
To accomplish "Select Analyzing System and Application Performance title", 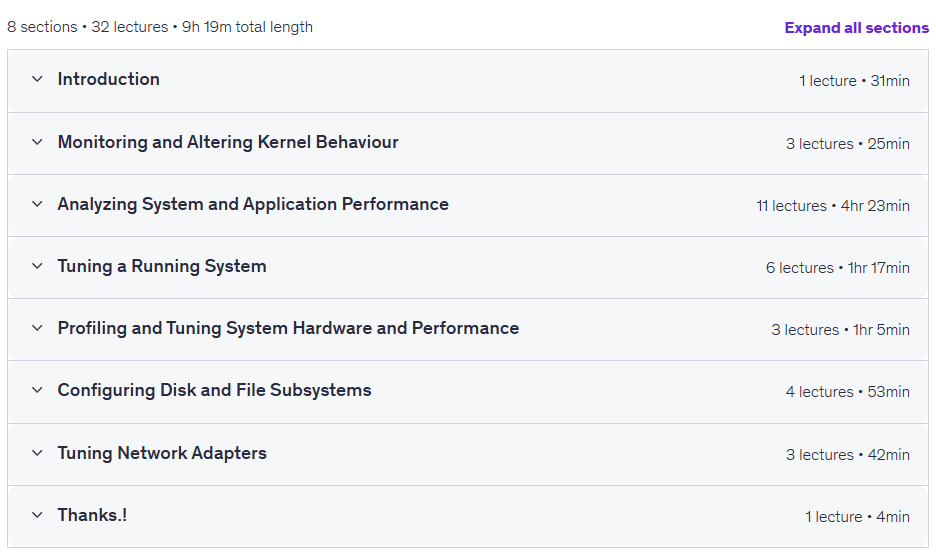I will 253,204.
